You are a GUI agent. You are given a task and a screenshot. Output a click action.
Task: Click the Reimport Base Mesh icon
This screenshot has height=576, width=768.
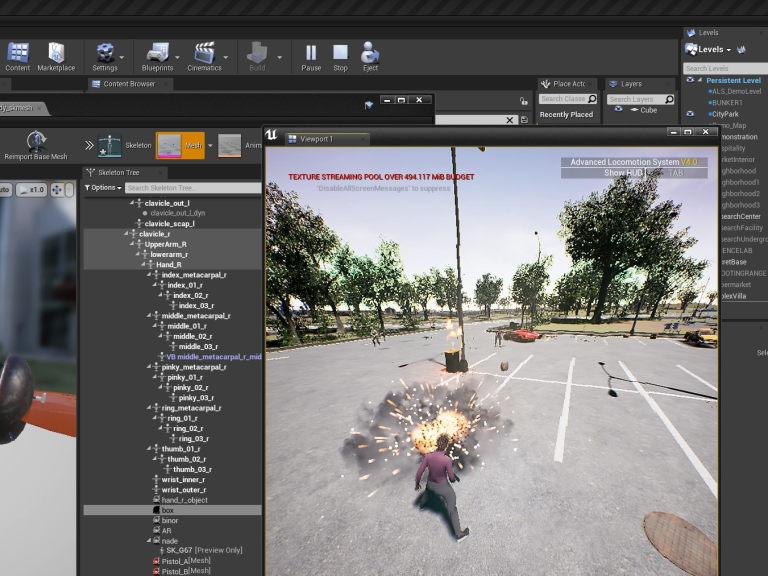36,141
